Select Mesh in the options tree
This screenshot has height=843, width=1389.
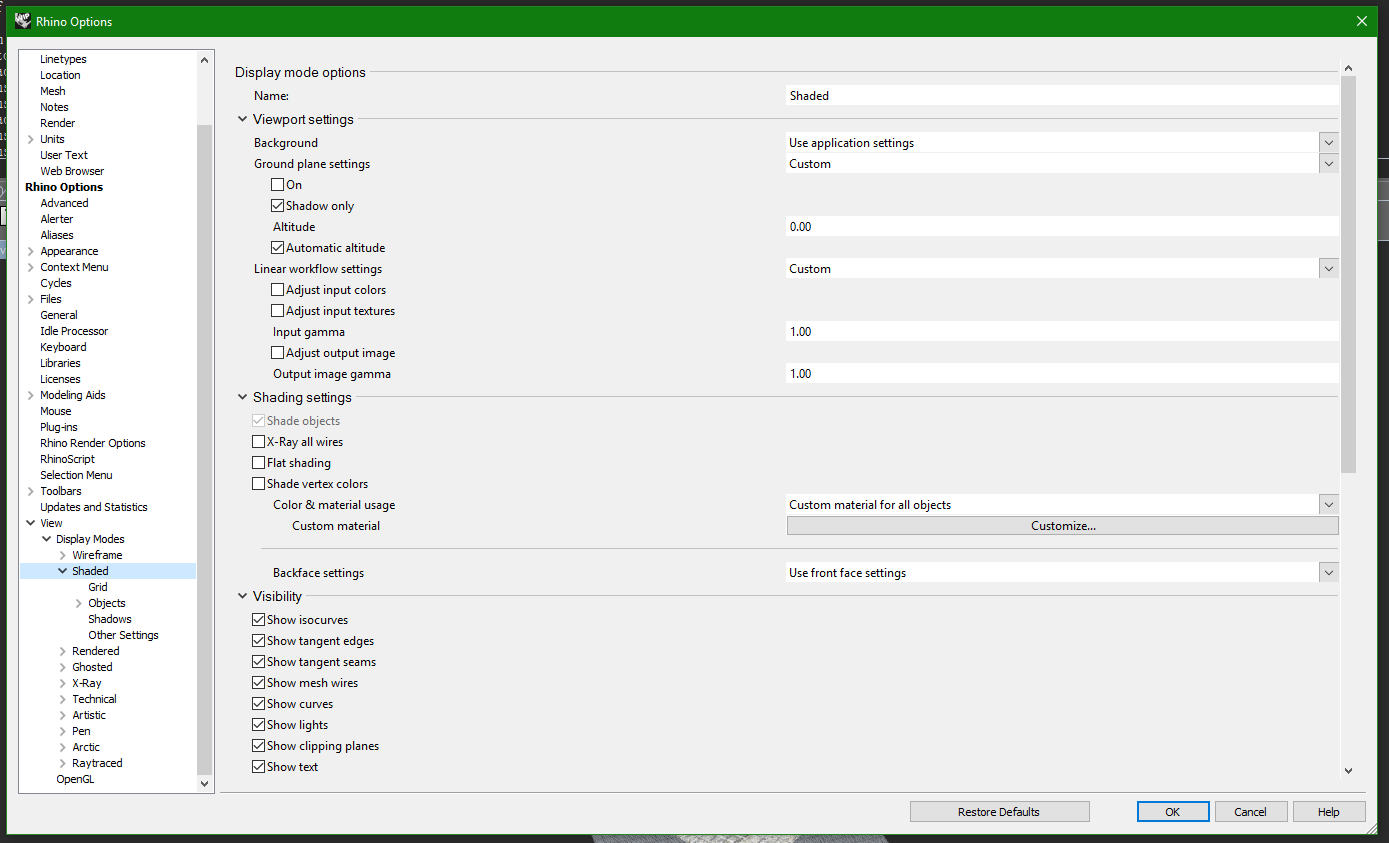(x=53, y=91)
